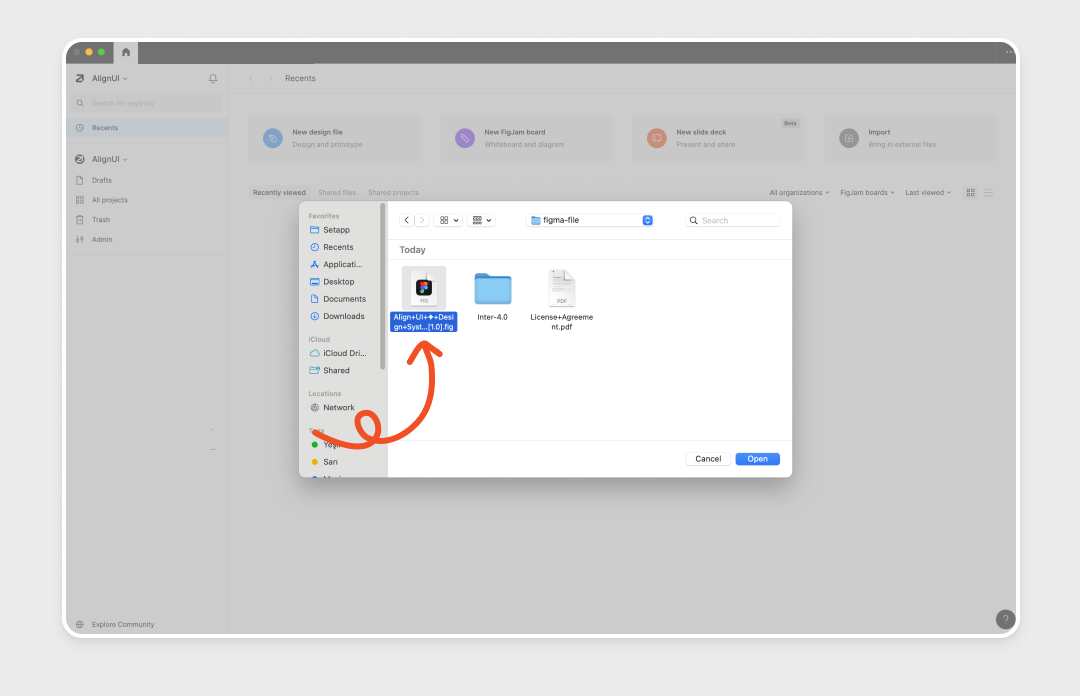Open Applications in Favorites sidebar
This screenshot has width=1080, height=696.
click(x=342, y=264)
